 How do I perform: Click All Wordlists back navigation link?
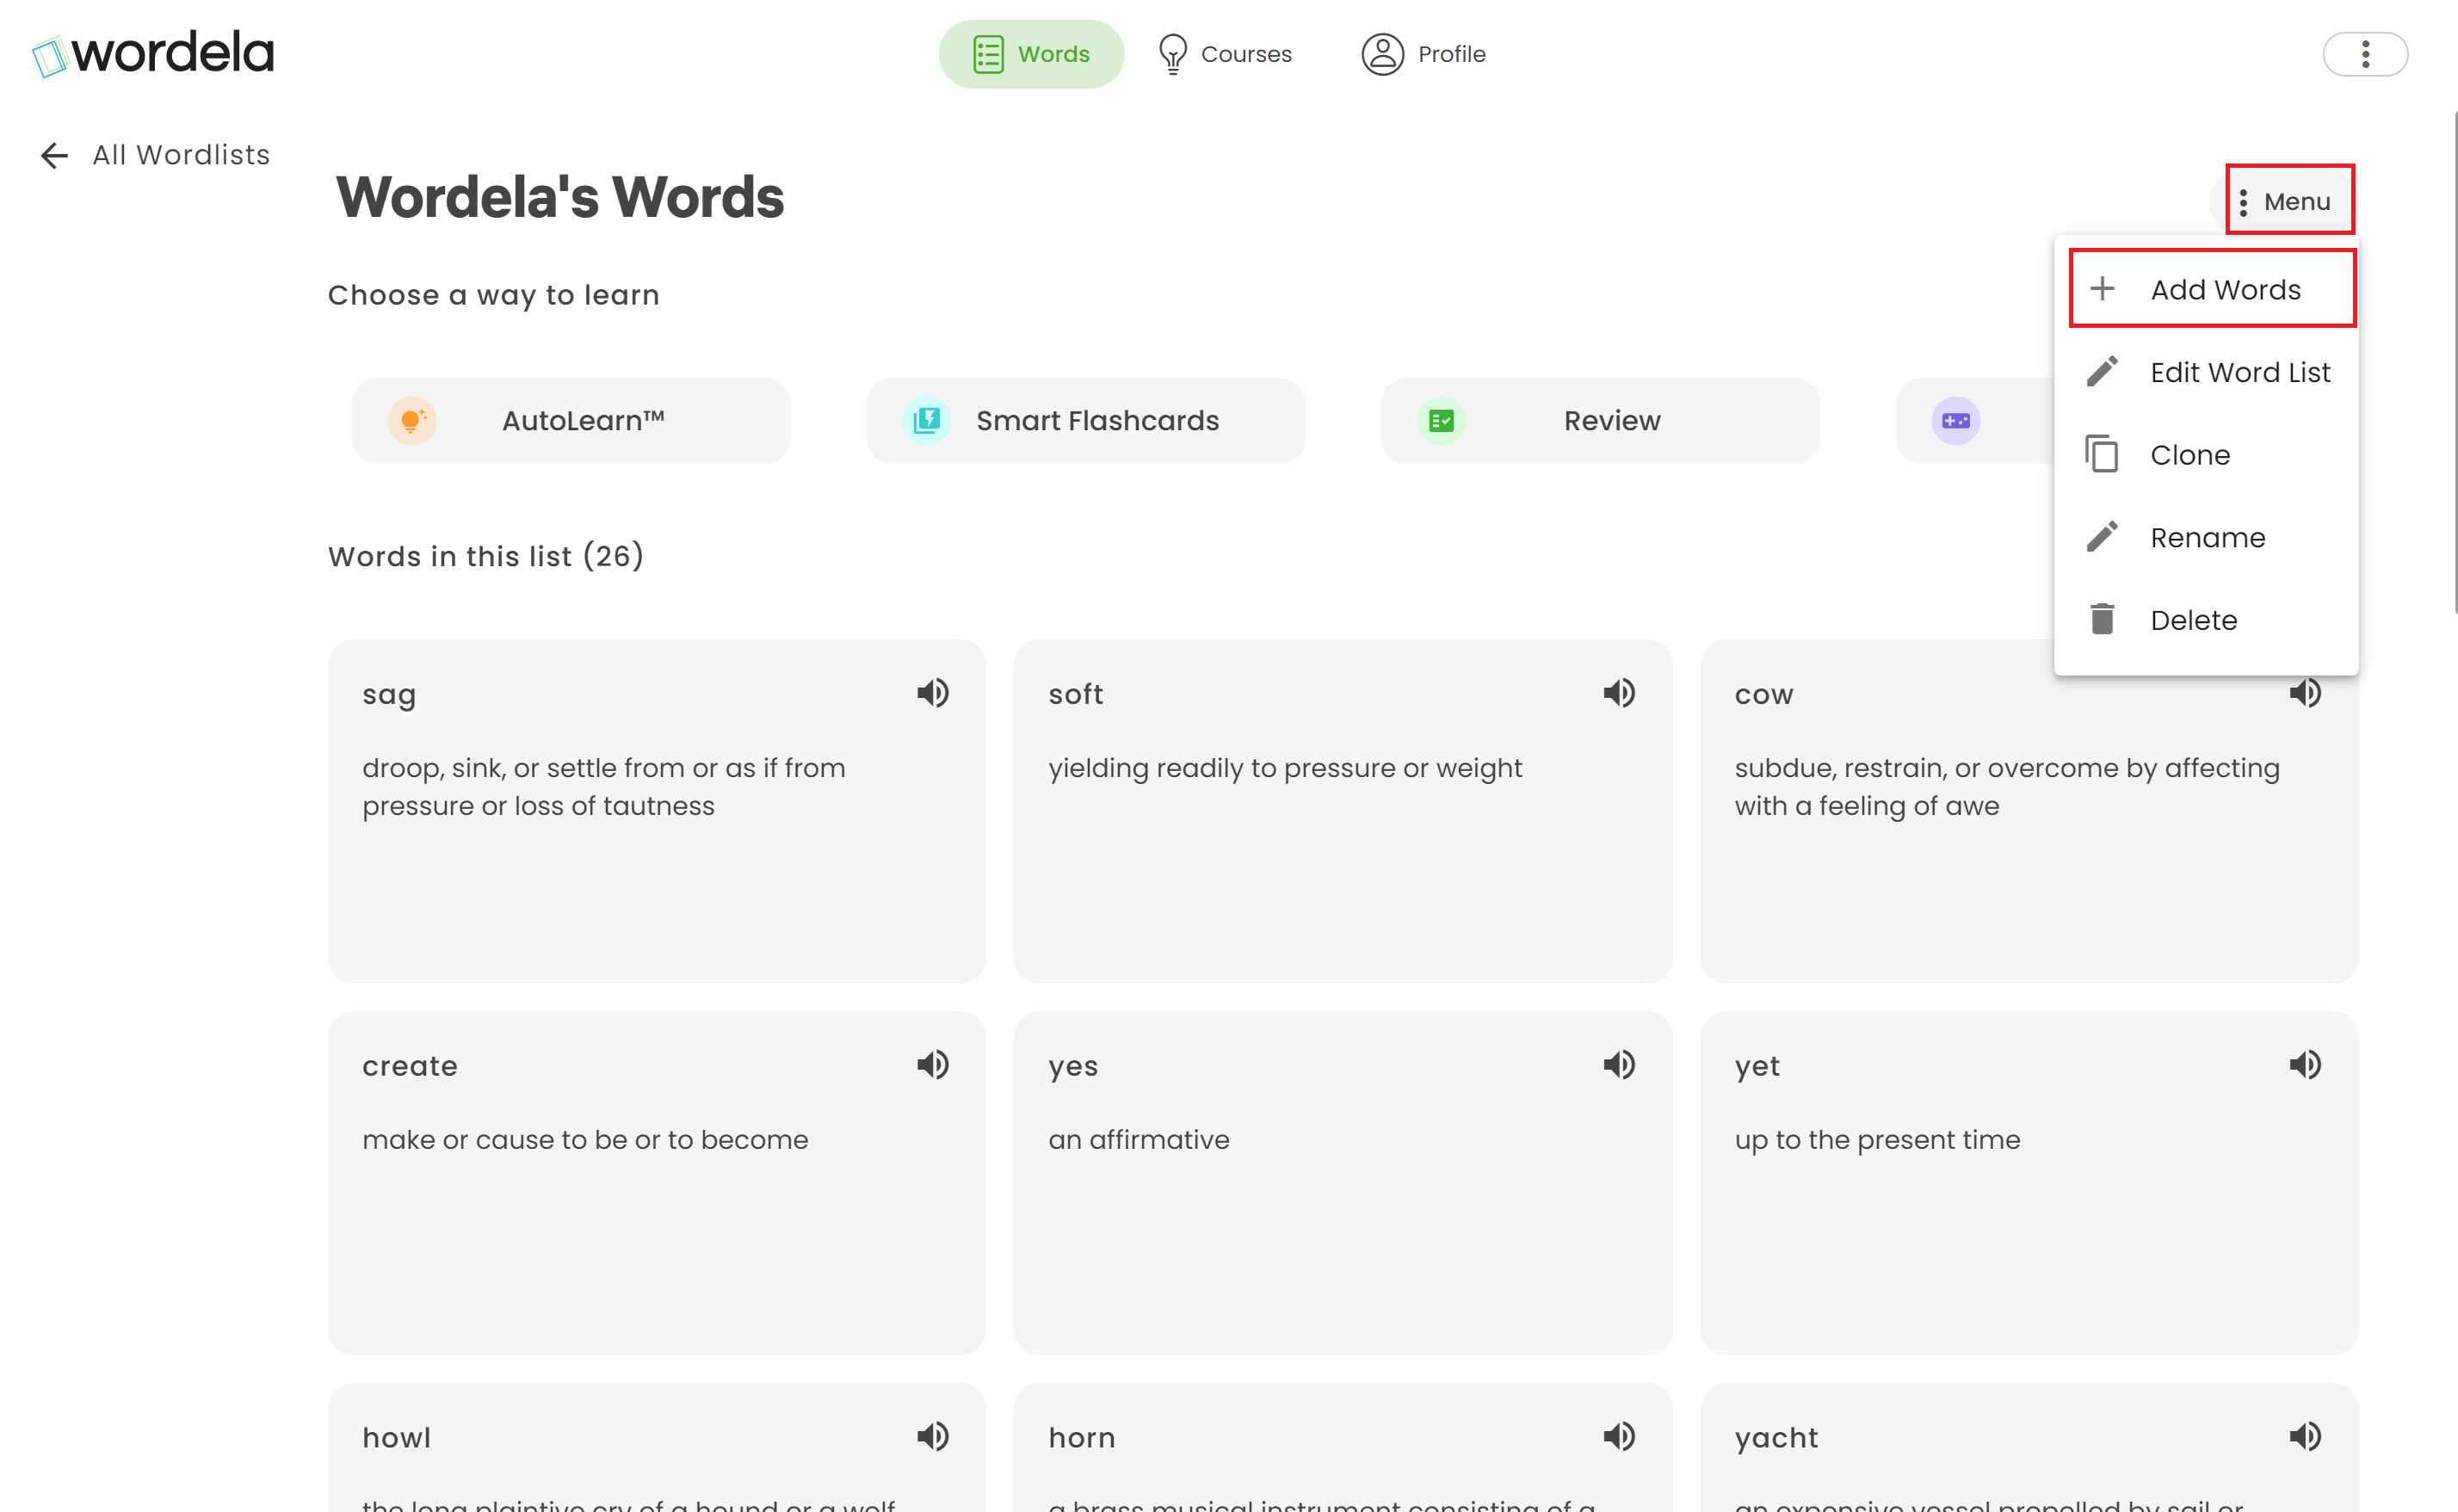point(157,155)
